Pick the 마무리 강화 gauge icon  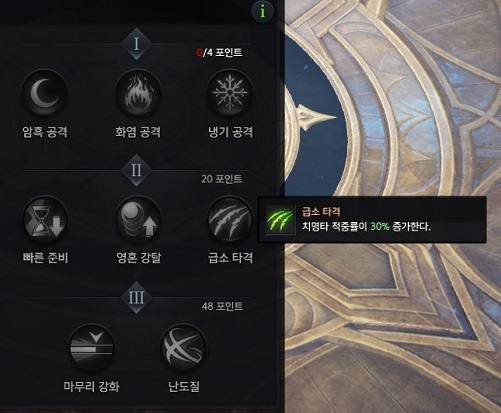(92, 347)
